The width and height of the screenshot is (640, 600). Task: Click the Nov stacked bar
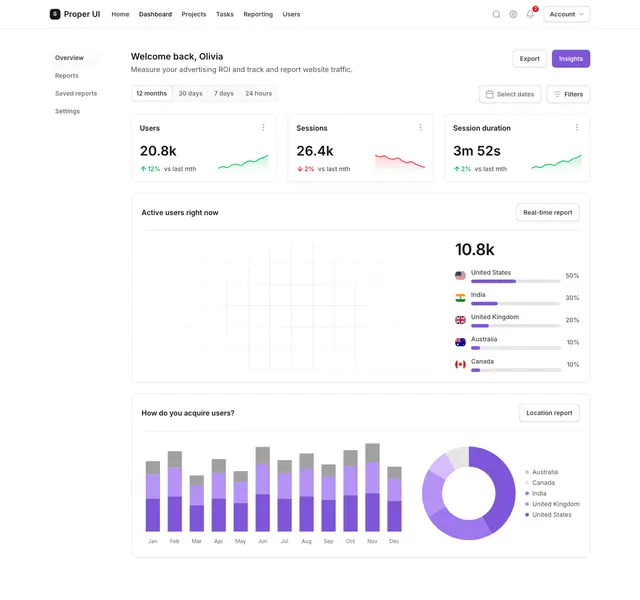(x=372, y=487)
